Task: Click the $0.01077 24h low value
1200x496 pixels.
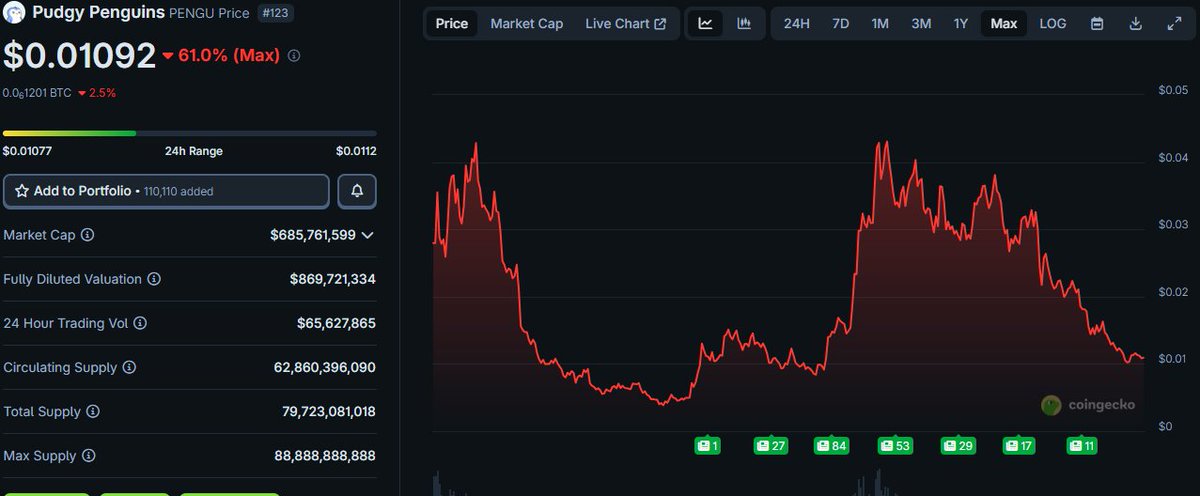Action: click(27, 151)
